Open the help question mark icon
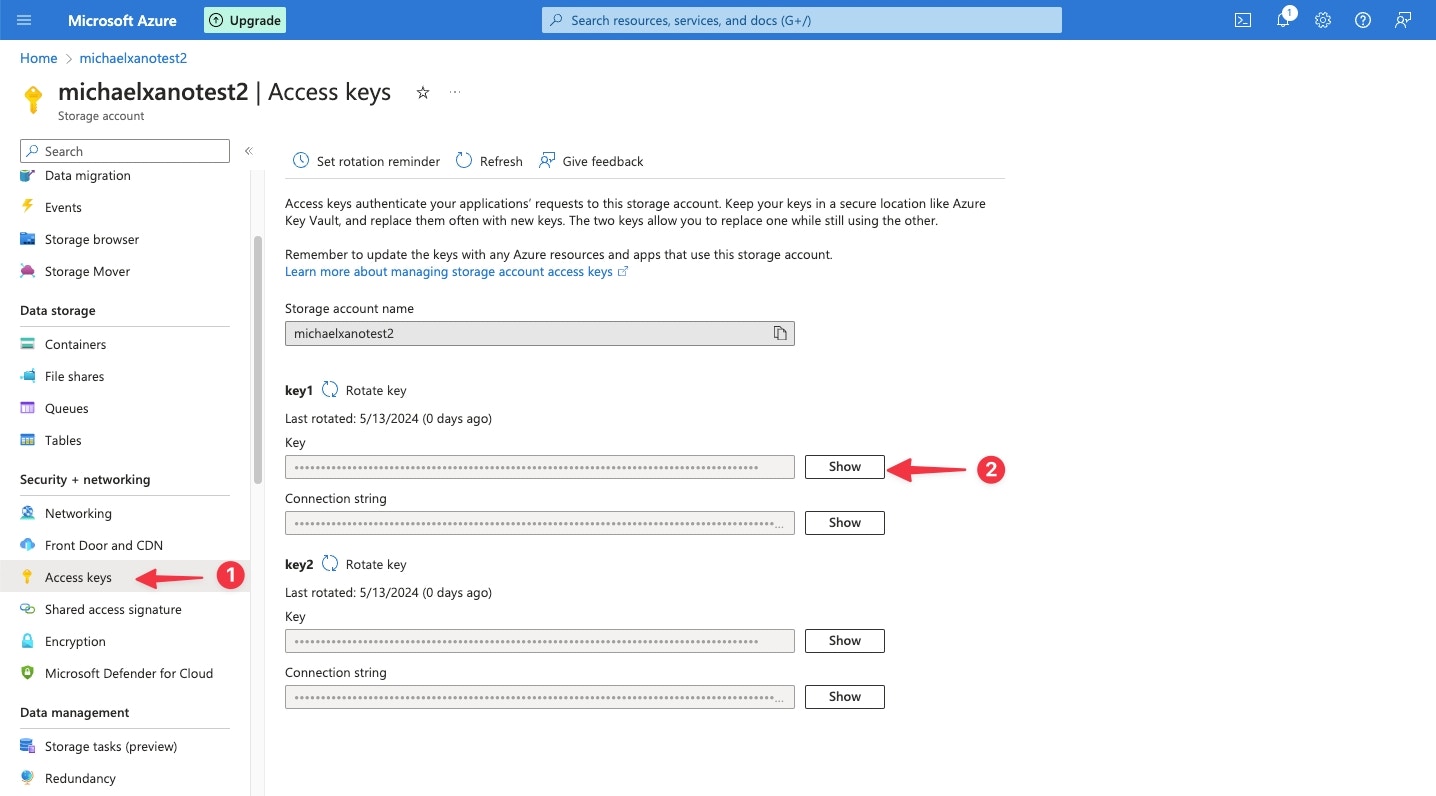 (x=1362, y=20)
